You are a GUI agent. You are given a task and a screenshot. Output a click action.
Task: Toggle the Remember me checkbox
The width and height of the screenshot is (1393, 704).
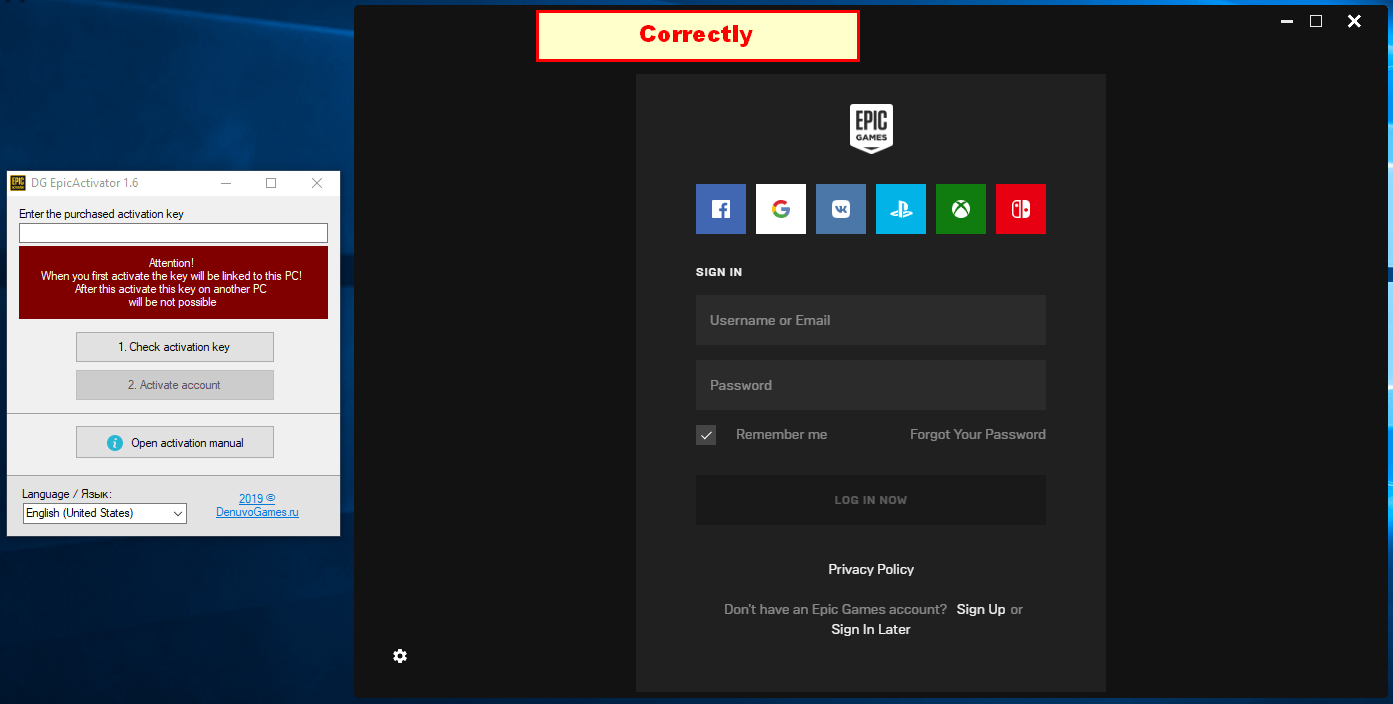(706, 435)
